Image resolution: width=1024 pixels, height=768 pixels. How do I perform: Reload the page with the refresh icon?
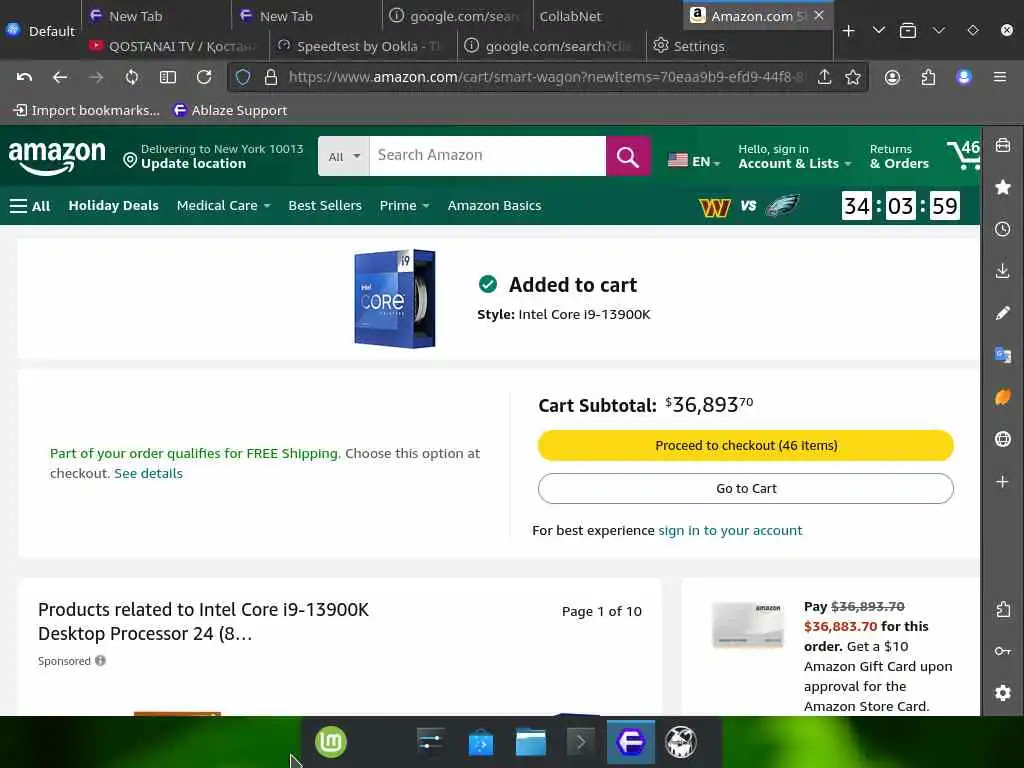tap(204, 77)
